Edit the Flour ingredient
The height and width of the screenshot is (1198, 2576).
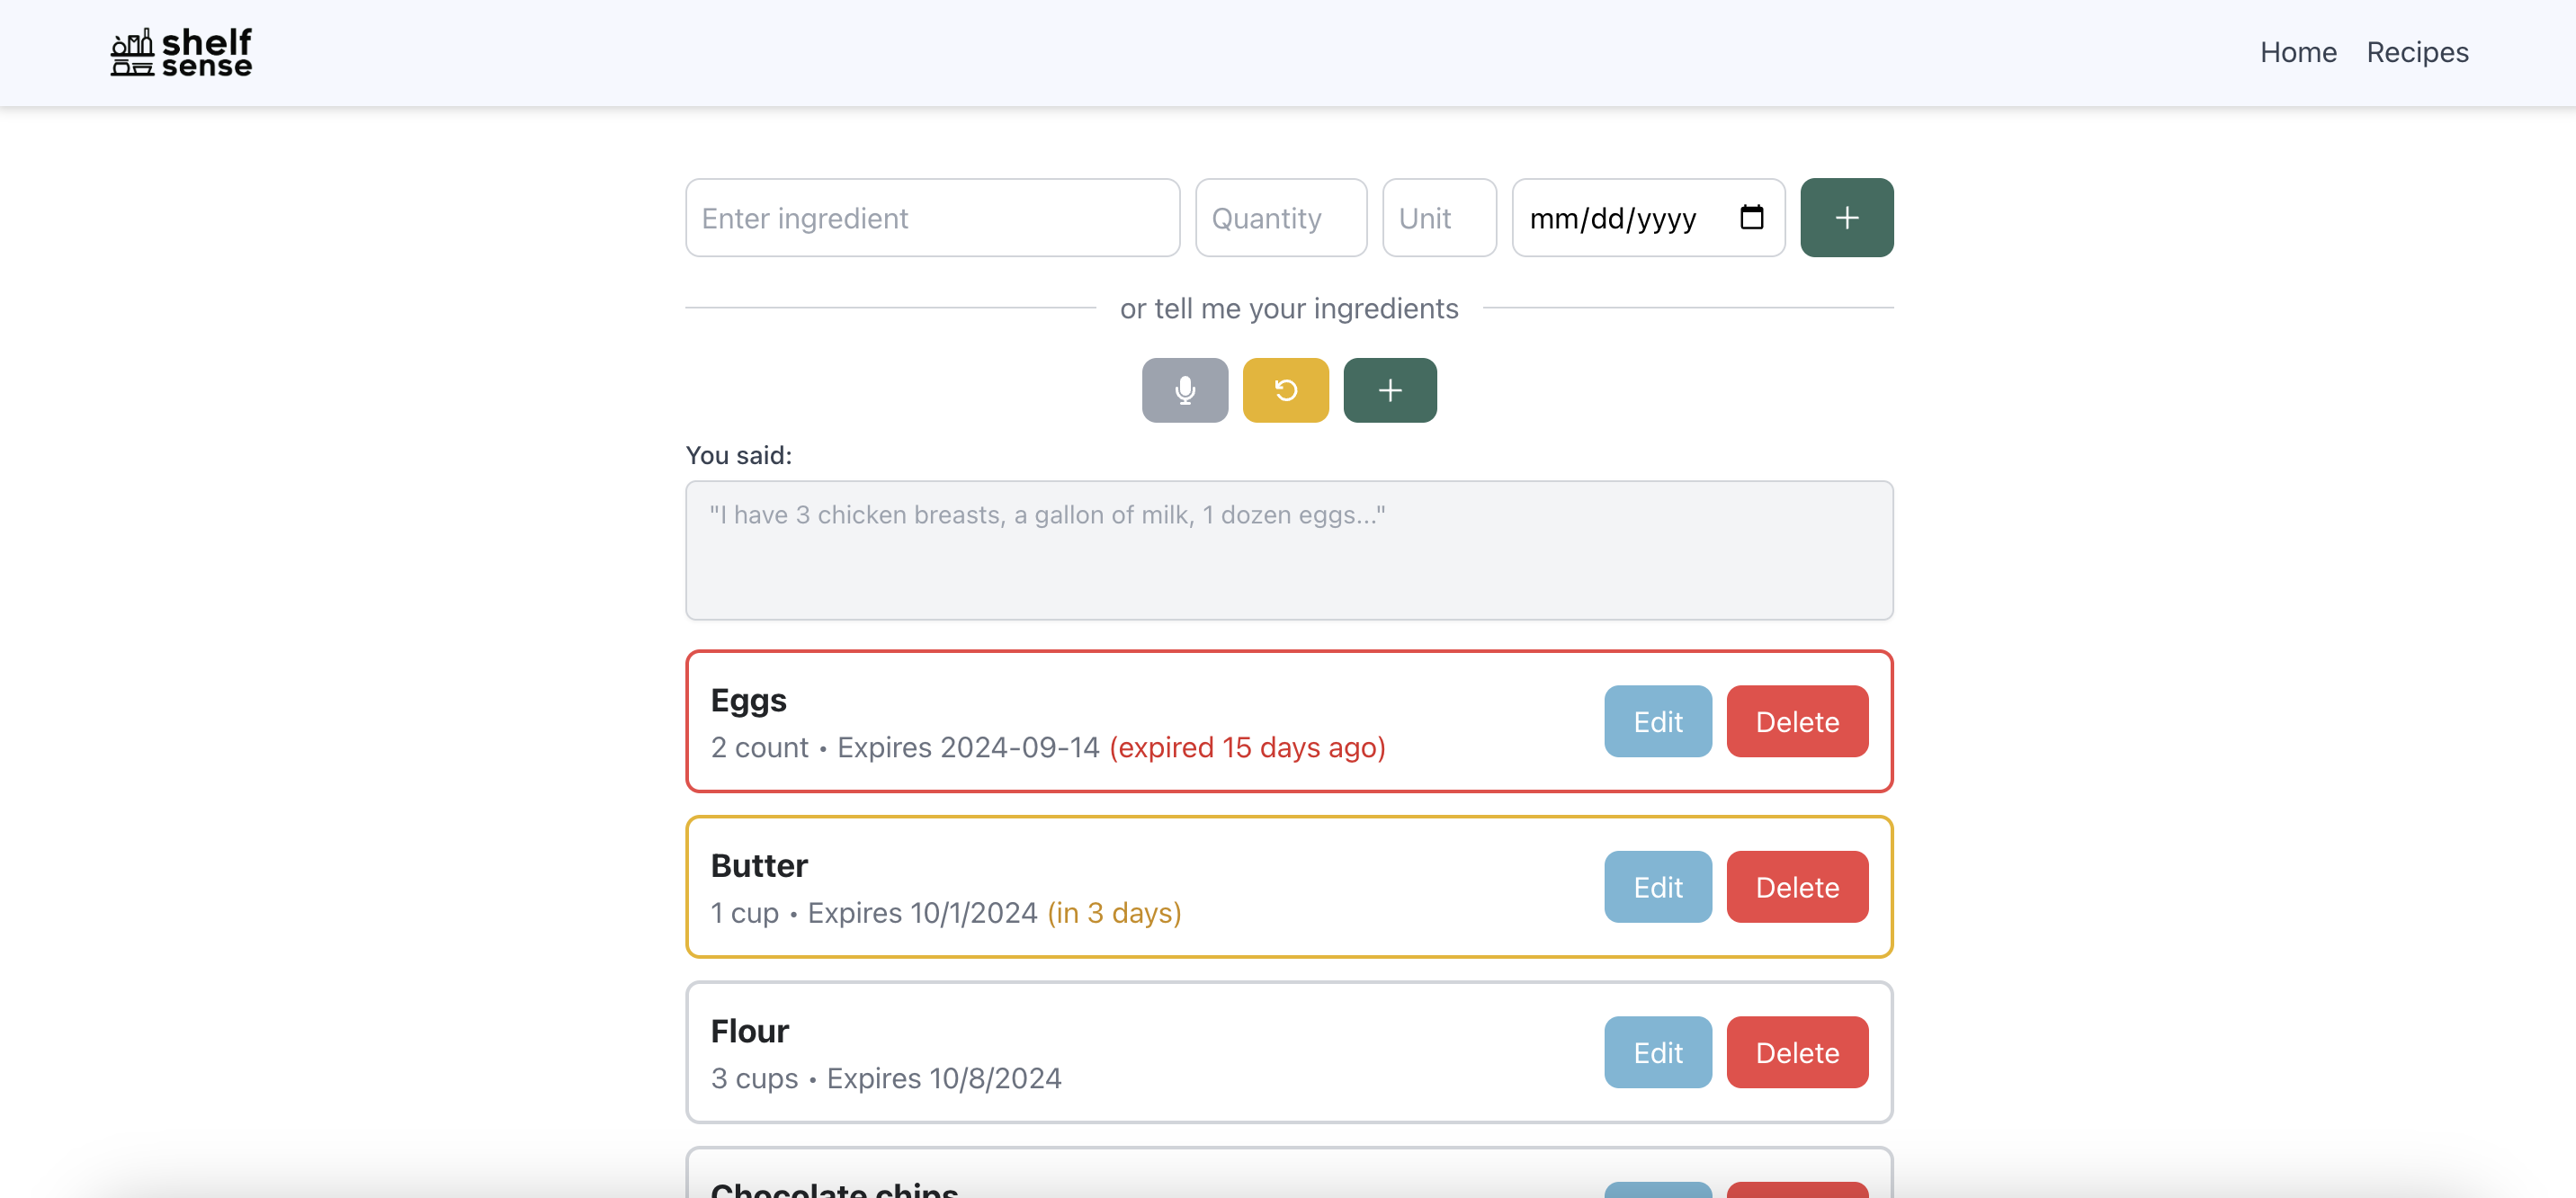coord(1657,1052)
